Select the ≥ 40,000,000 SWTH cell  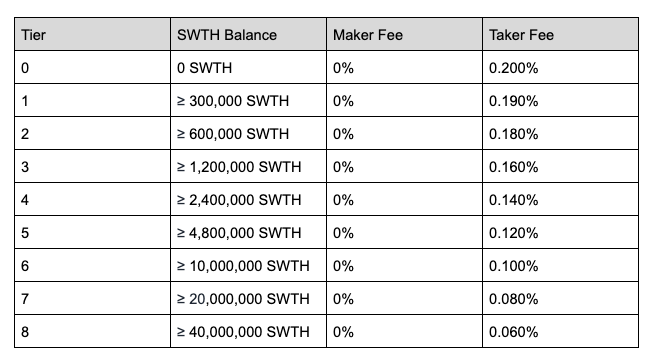click(249, 331)
